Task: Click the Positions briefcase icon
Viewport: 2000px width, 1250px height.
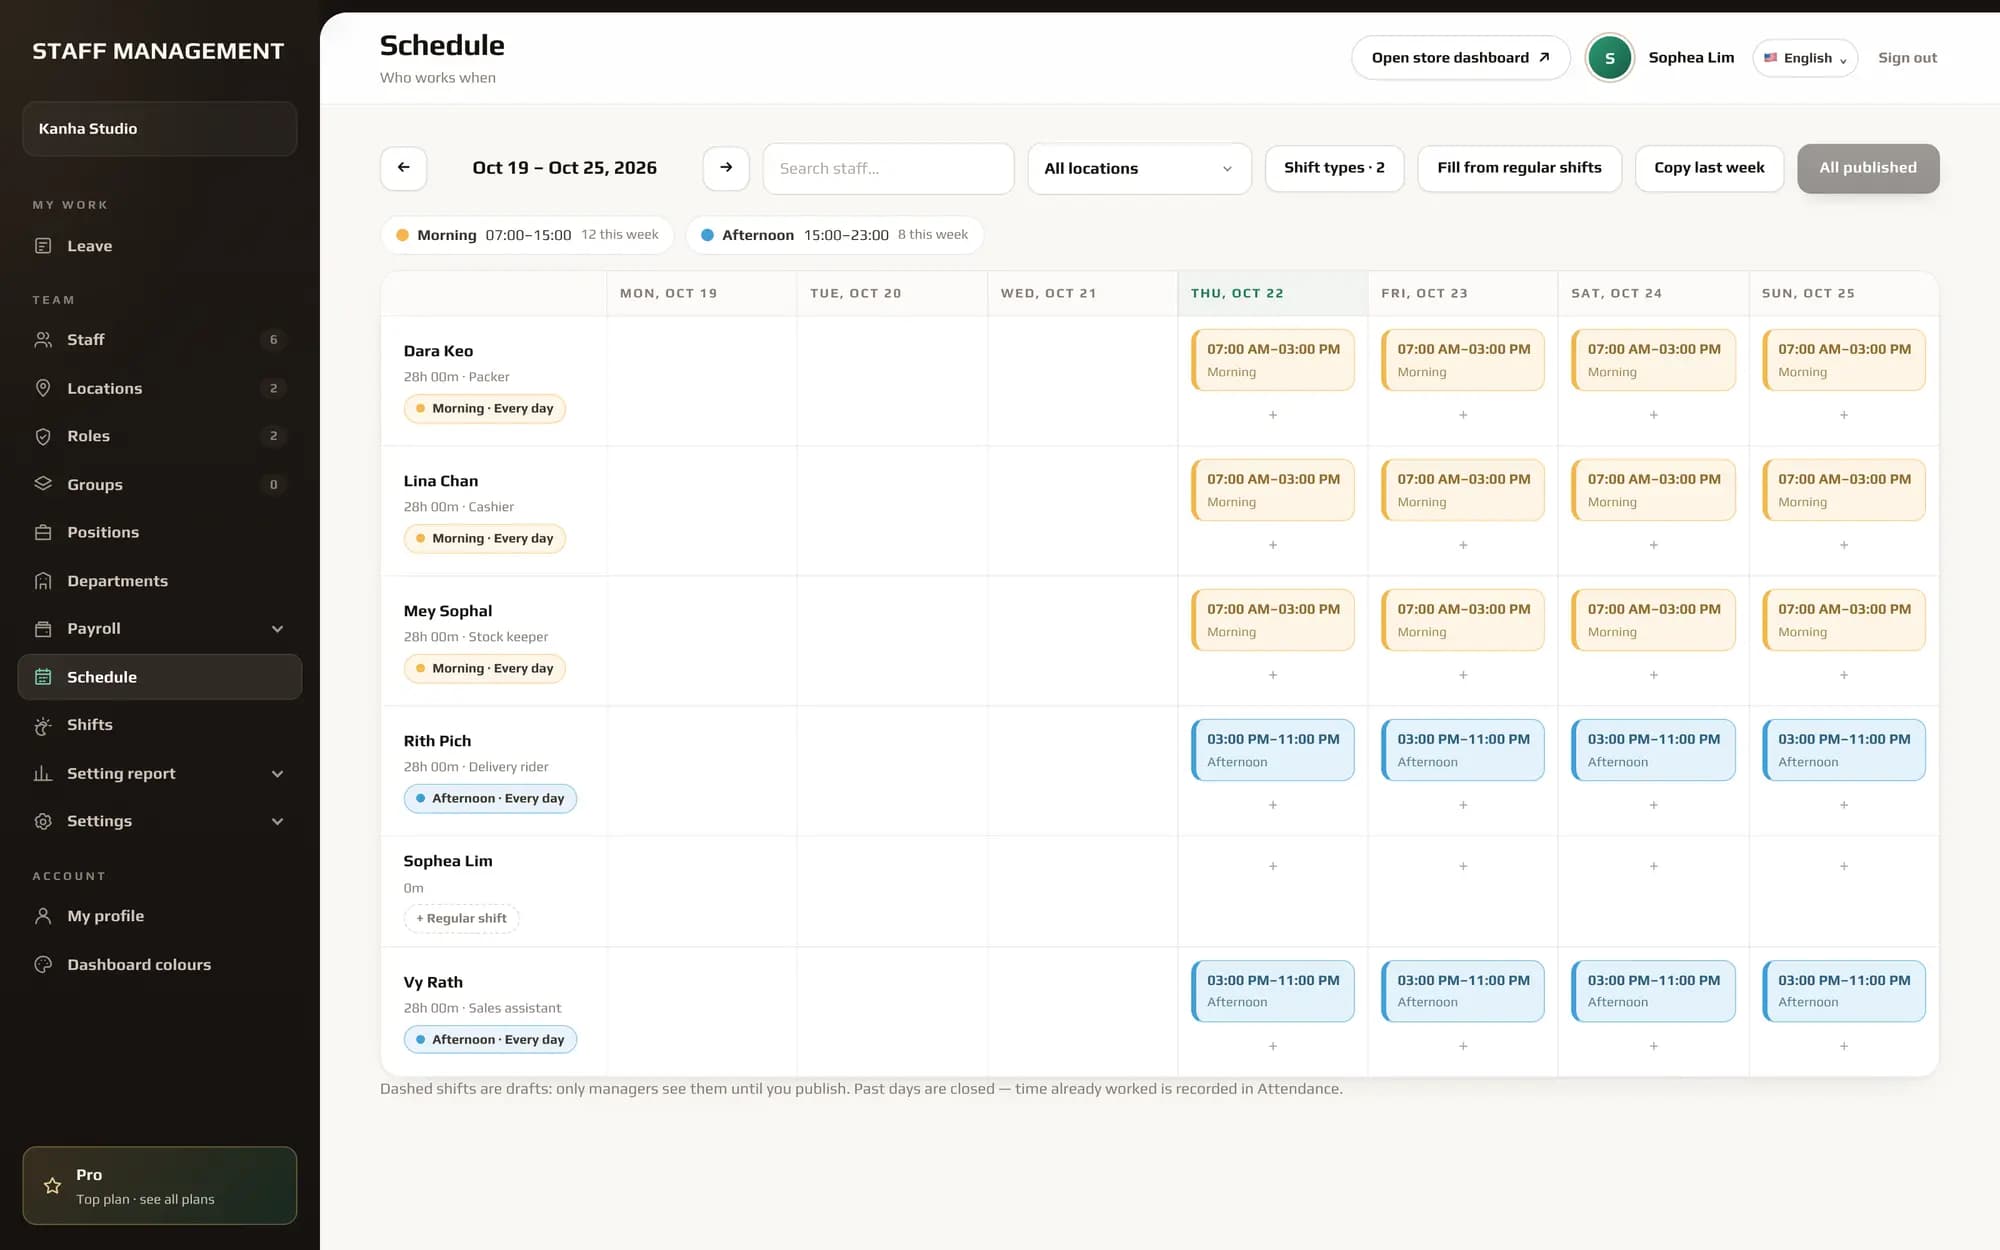Action: pyautogui.click(x=43, y=532)
